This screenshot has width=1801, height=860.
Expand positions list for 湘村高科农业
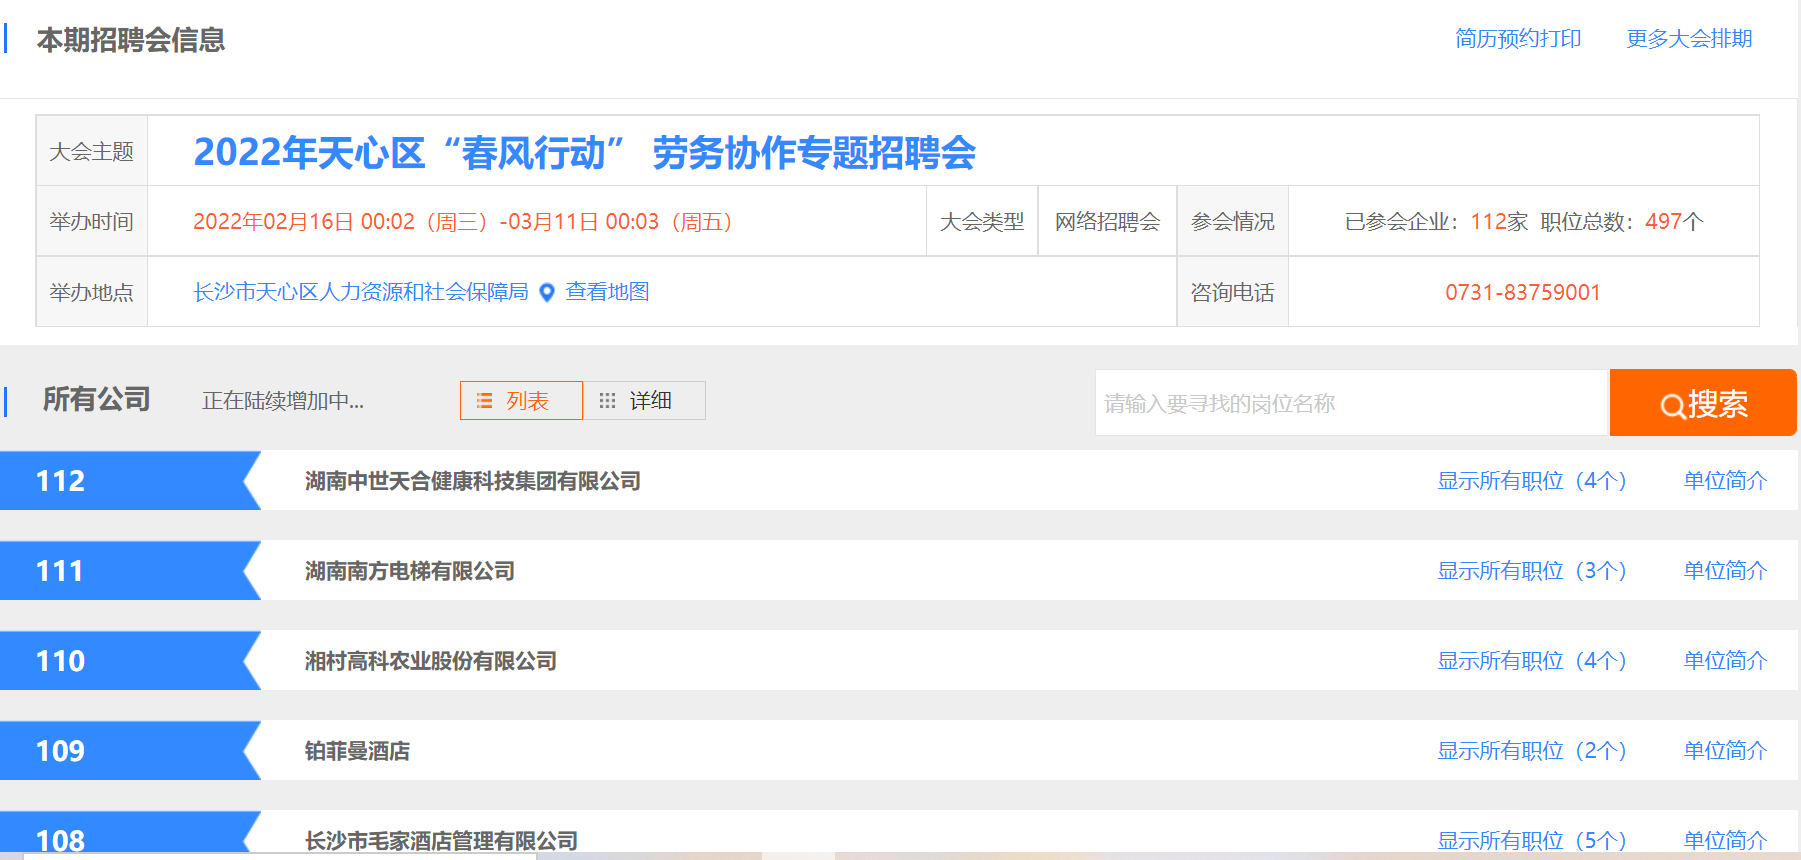pyautogui.click(x=1531, y=661)
